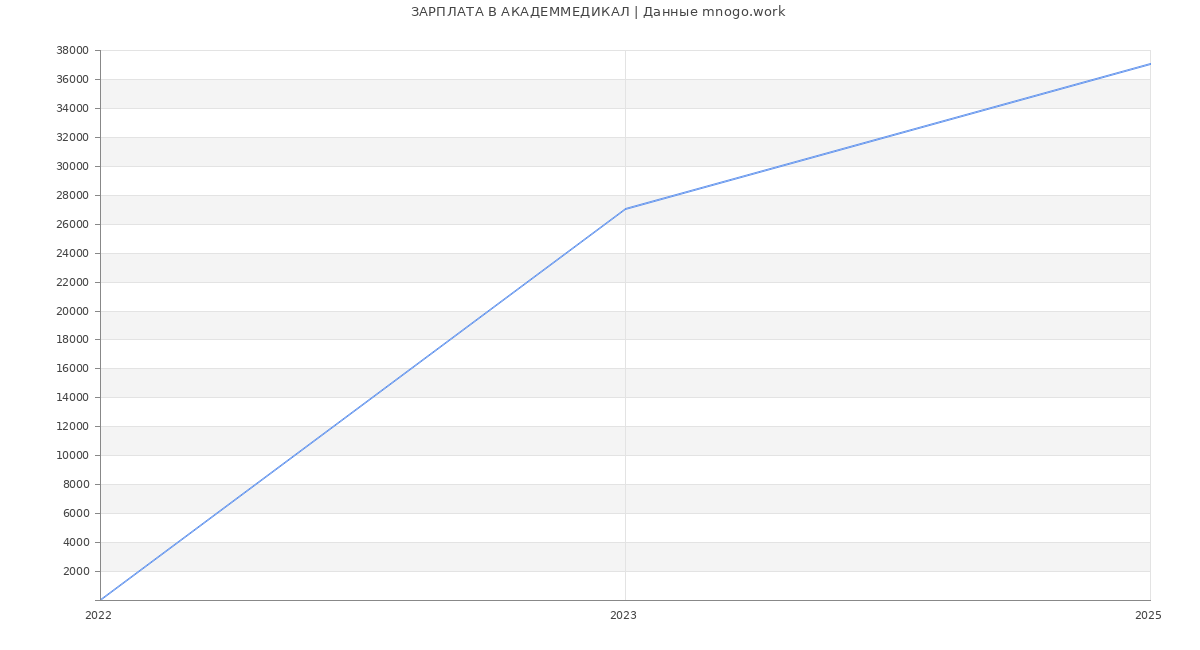Click the 28000 y-axis value

tap(72, 196)
